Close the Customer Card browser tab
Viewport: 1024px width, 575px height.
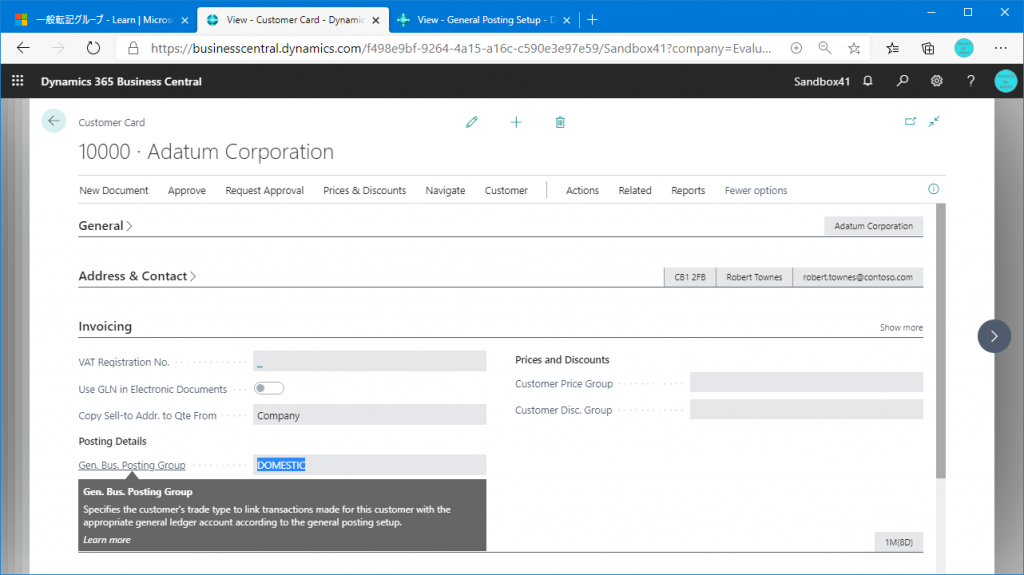[x=376, y=20]
